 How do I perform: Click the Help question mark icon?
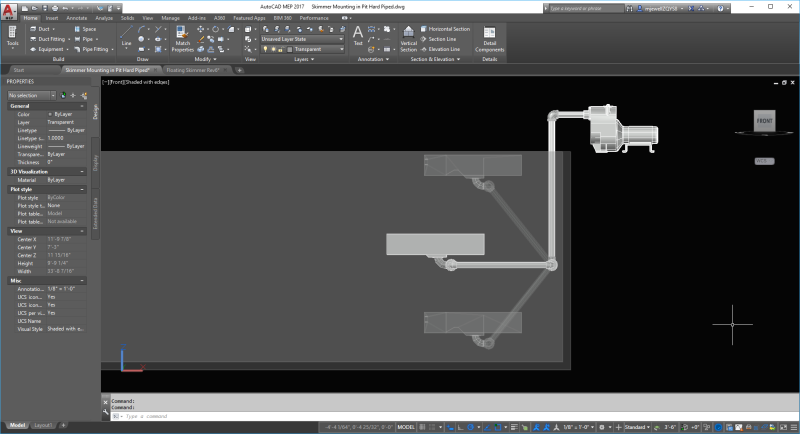720,8
